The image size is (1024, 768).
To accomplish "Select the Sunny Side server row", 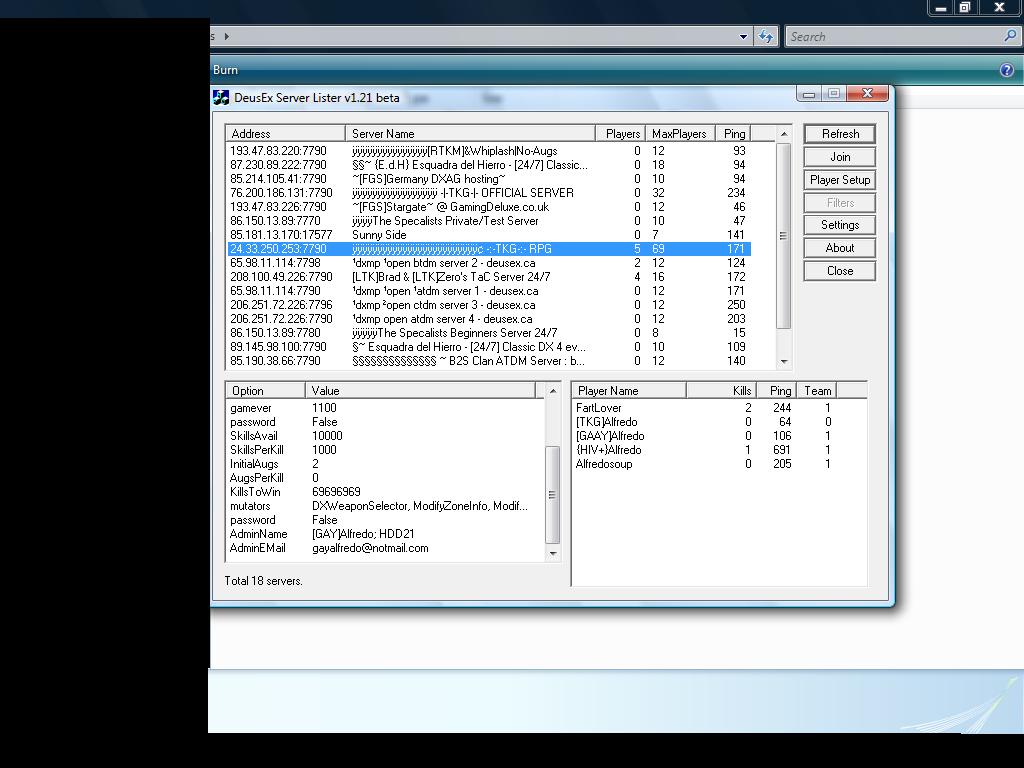I will click(489, 234).
